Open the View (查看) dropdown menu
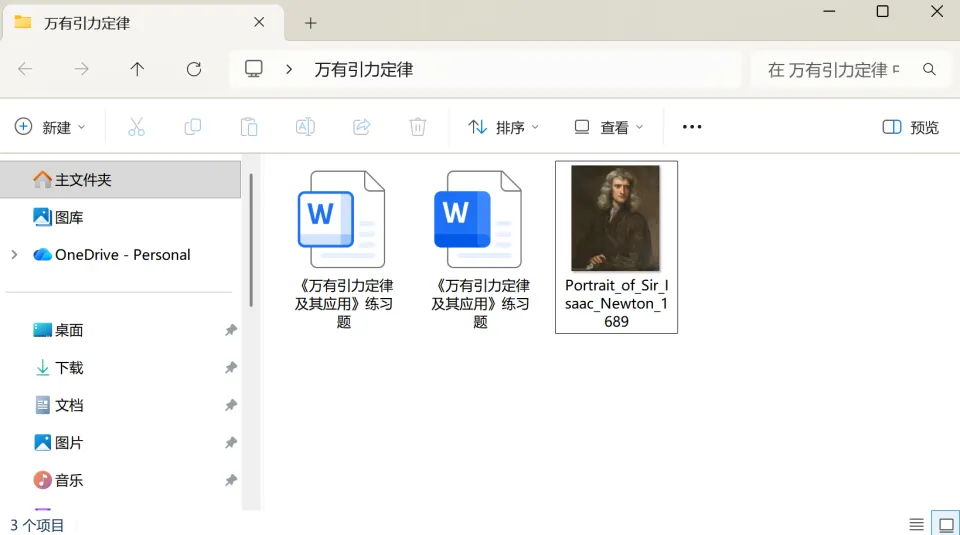The height and width of the screenshot is (535, 960). (x=609, y=127)
